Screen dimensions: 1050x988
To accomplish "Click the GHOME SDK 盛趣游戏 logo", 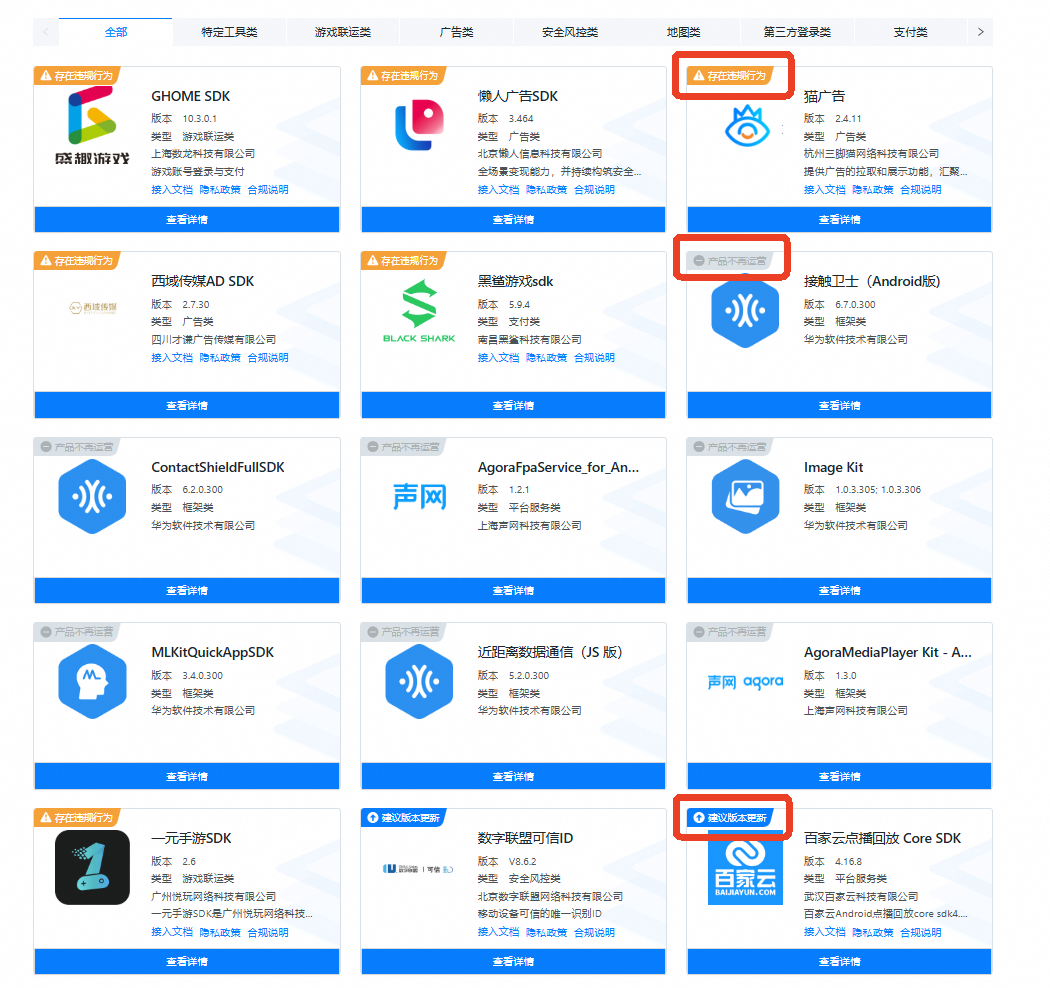I will (x=92, y=126).
